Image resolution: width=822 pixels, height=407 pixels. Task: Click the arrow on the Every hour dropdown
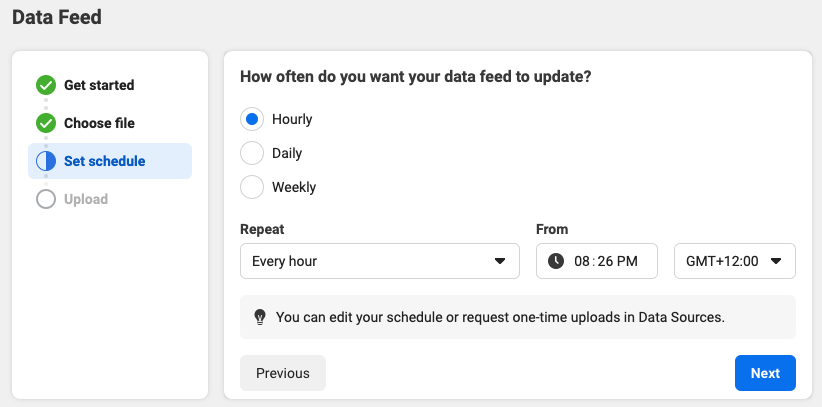click(x=500, y=261)
